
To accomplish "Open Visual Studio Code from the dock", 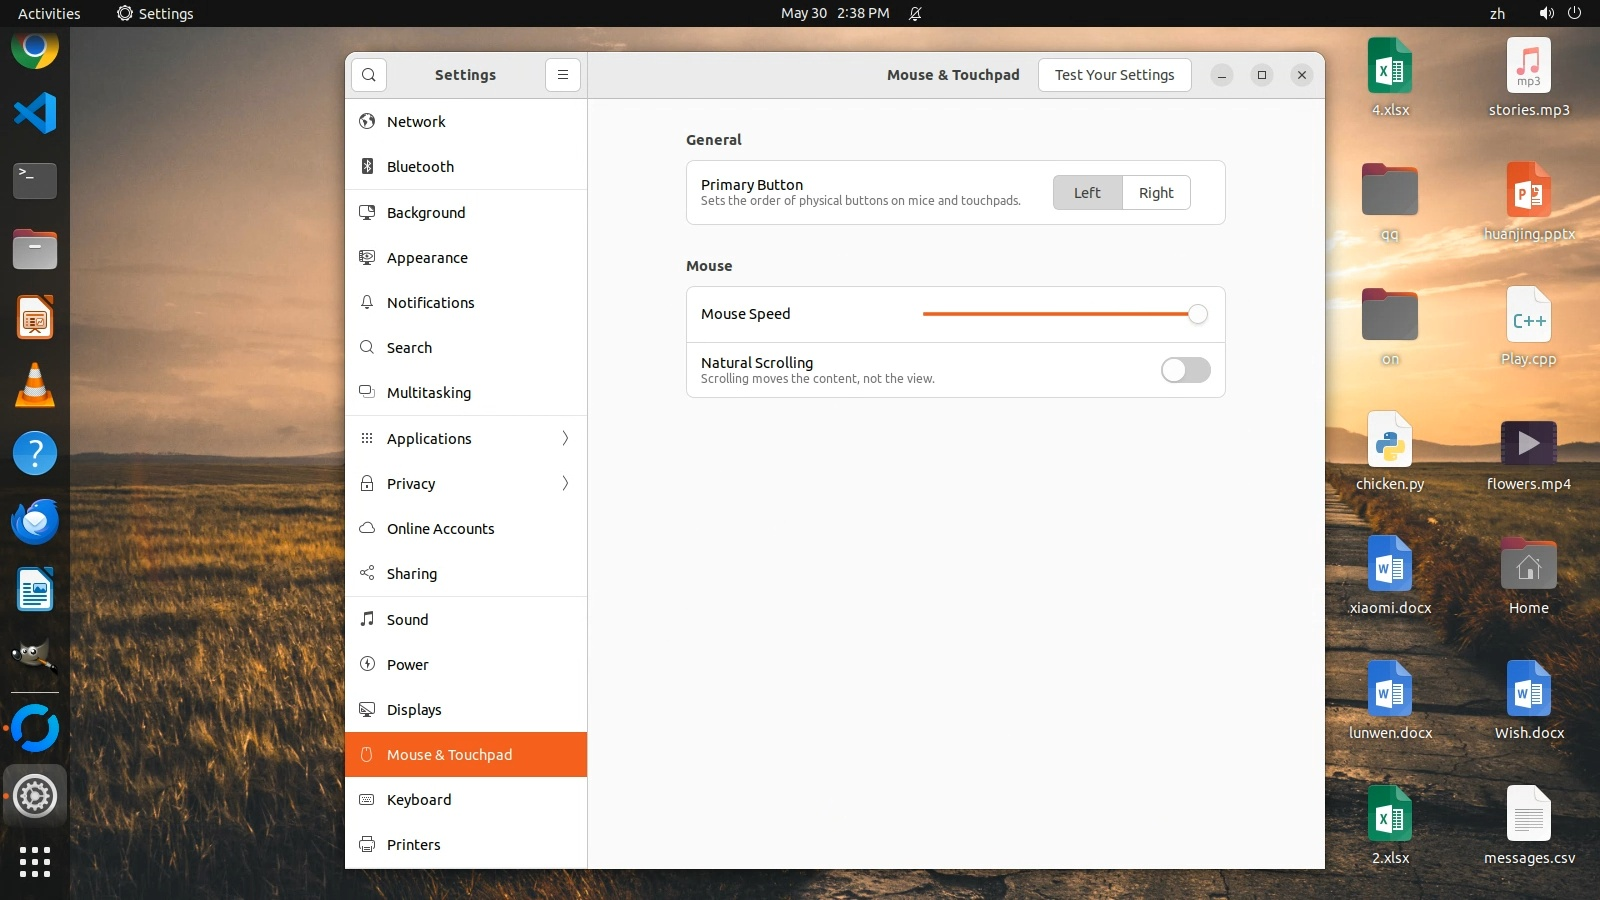I will (x=35, y=113).
